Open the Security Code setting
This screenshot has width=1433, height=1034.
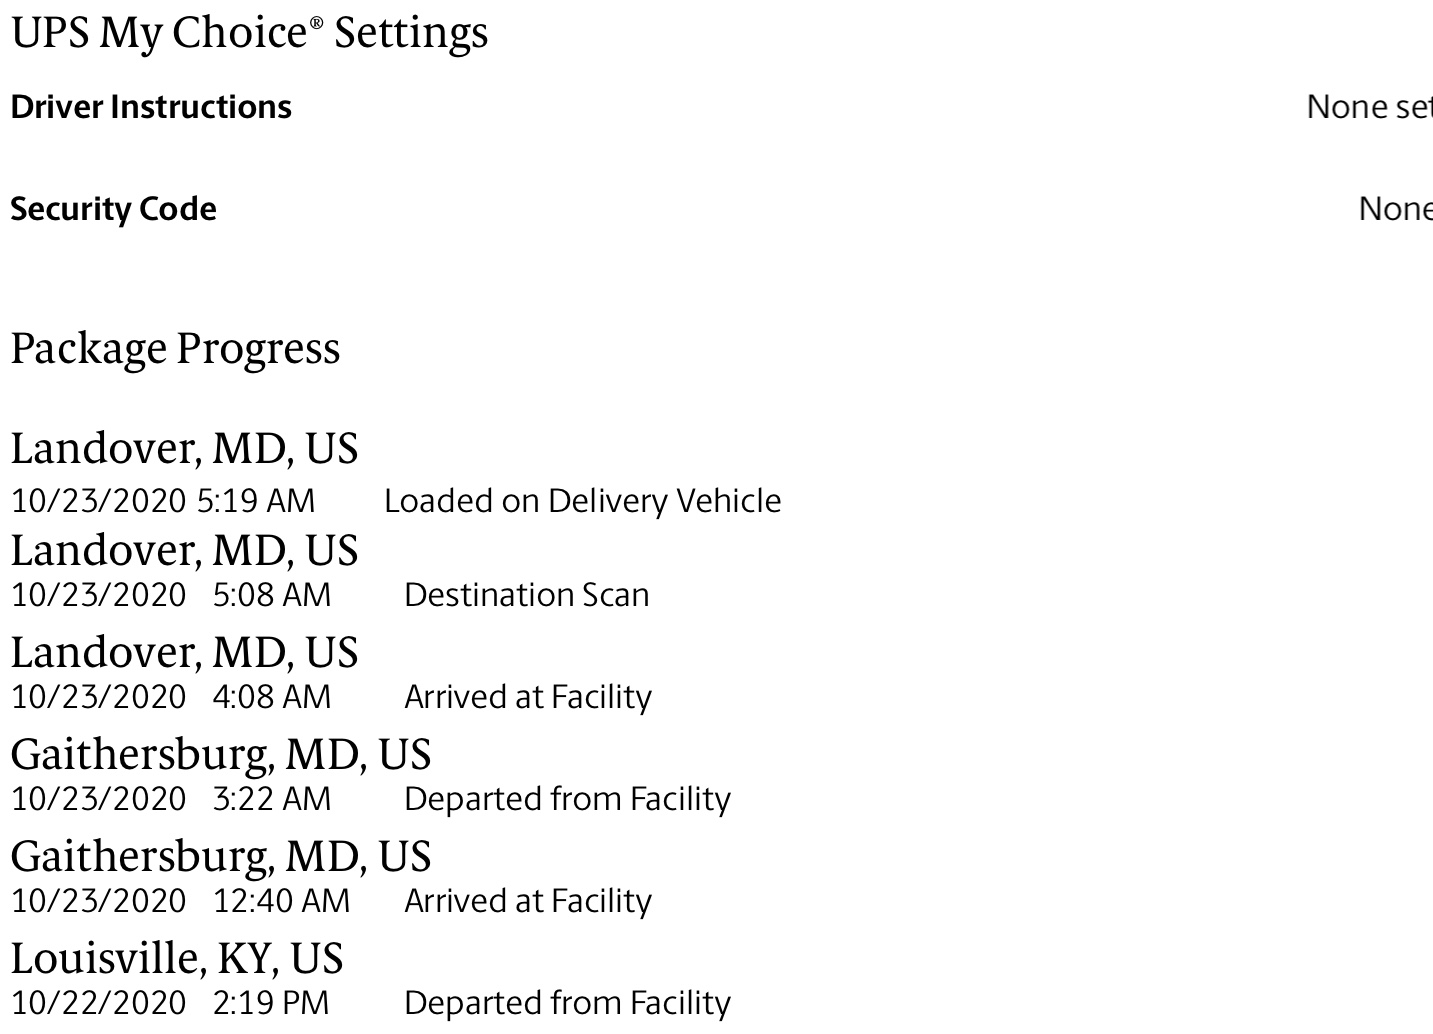point(113,209)
